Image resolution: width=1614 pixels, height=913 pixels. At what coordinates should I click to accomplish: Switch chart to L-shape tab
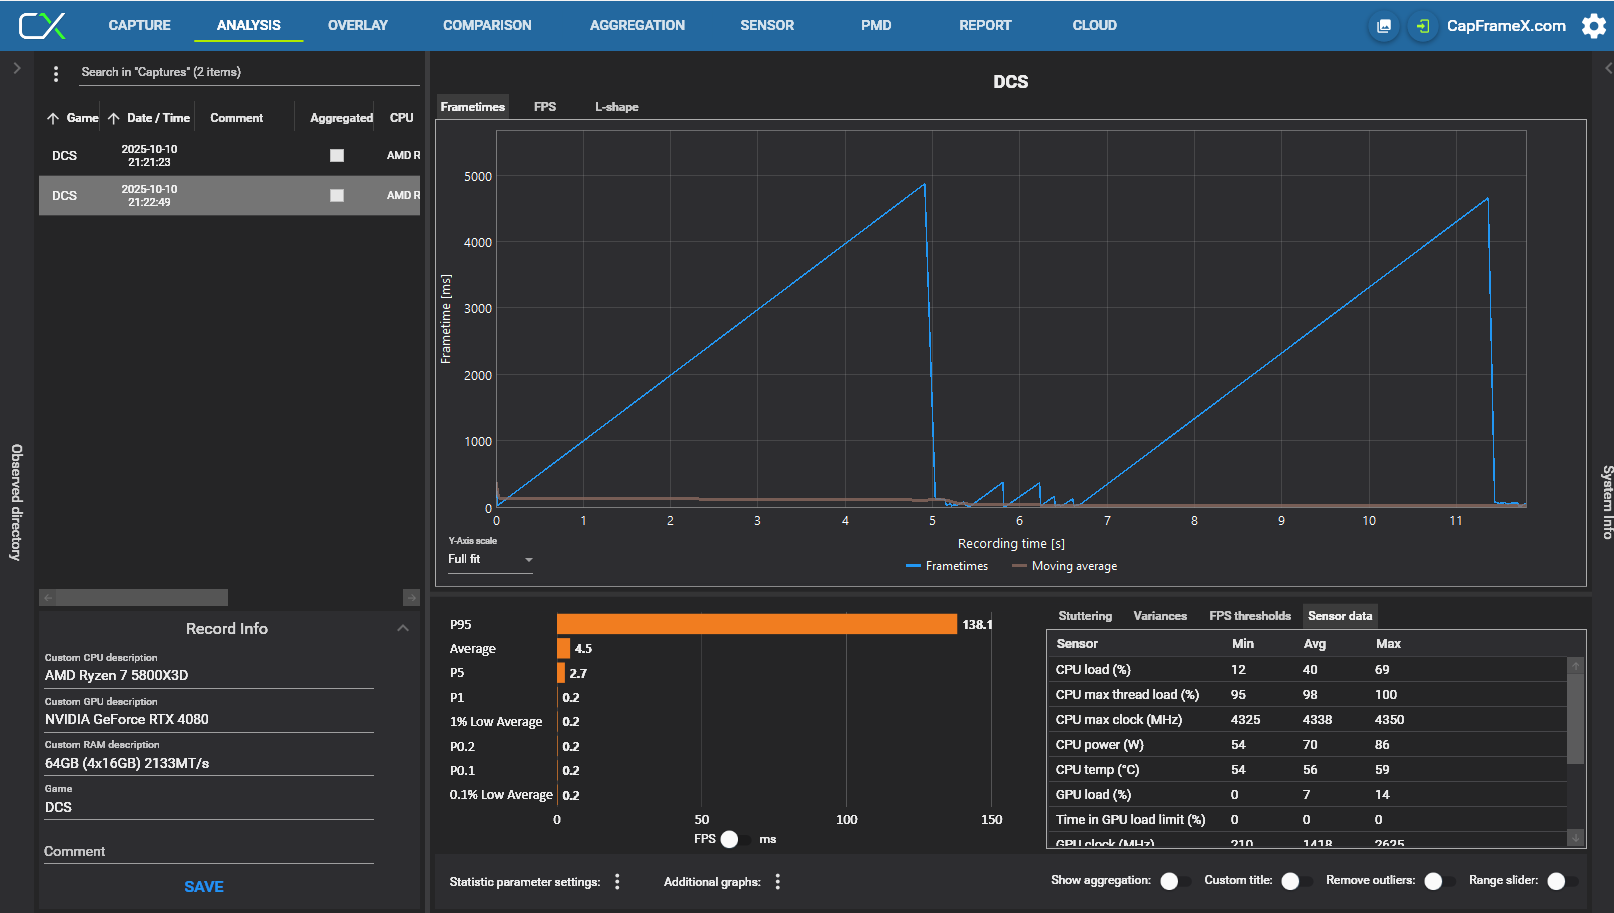[616, 106]
